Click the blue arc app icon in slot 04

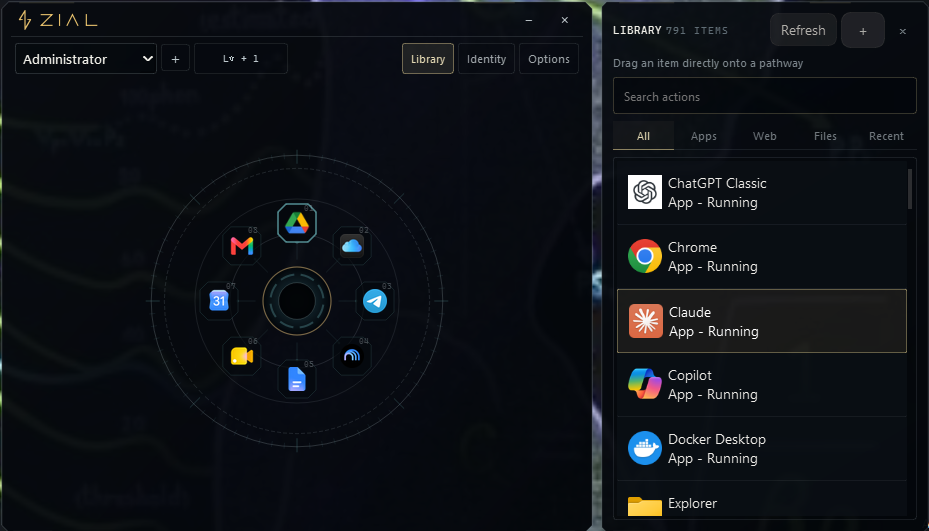click(x=352, y=356)
